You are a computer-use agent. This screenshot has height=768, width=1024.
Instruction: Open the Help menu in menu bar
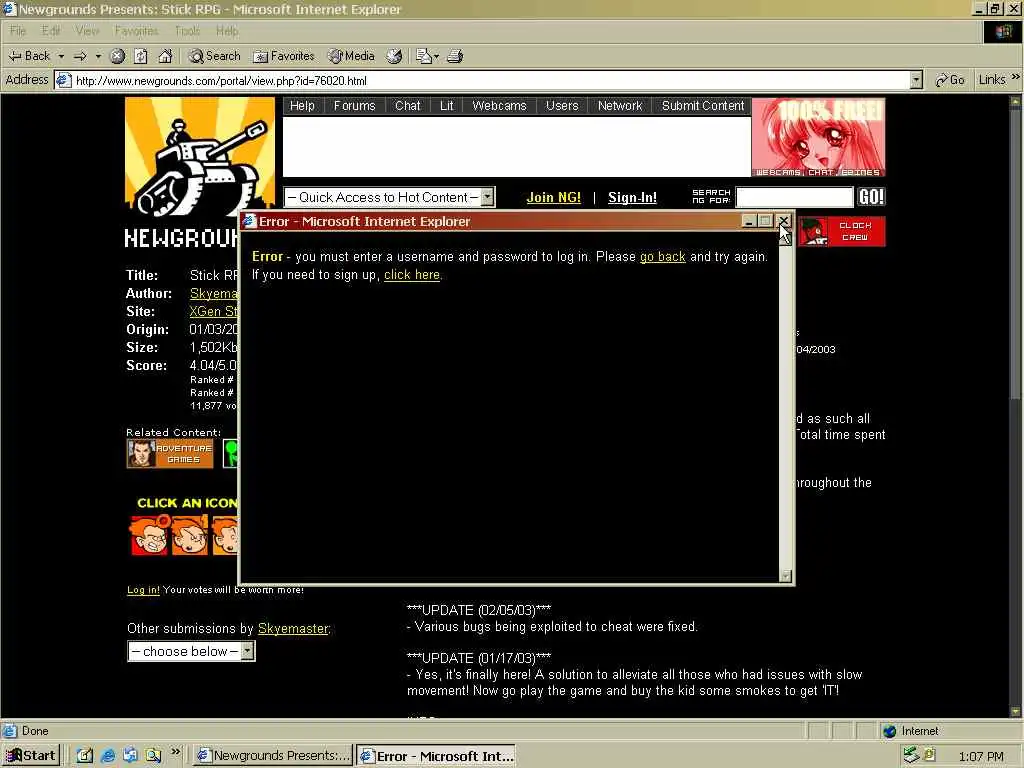[227, 31]
